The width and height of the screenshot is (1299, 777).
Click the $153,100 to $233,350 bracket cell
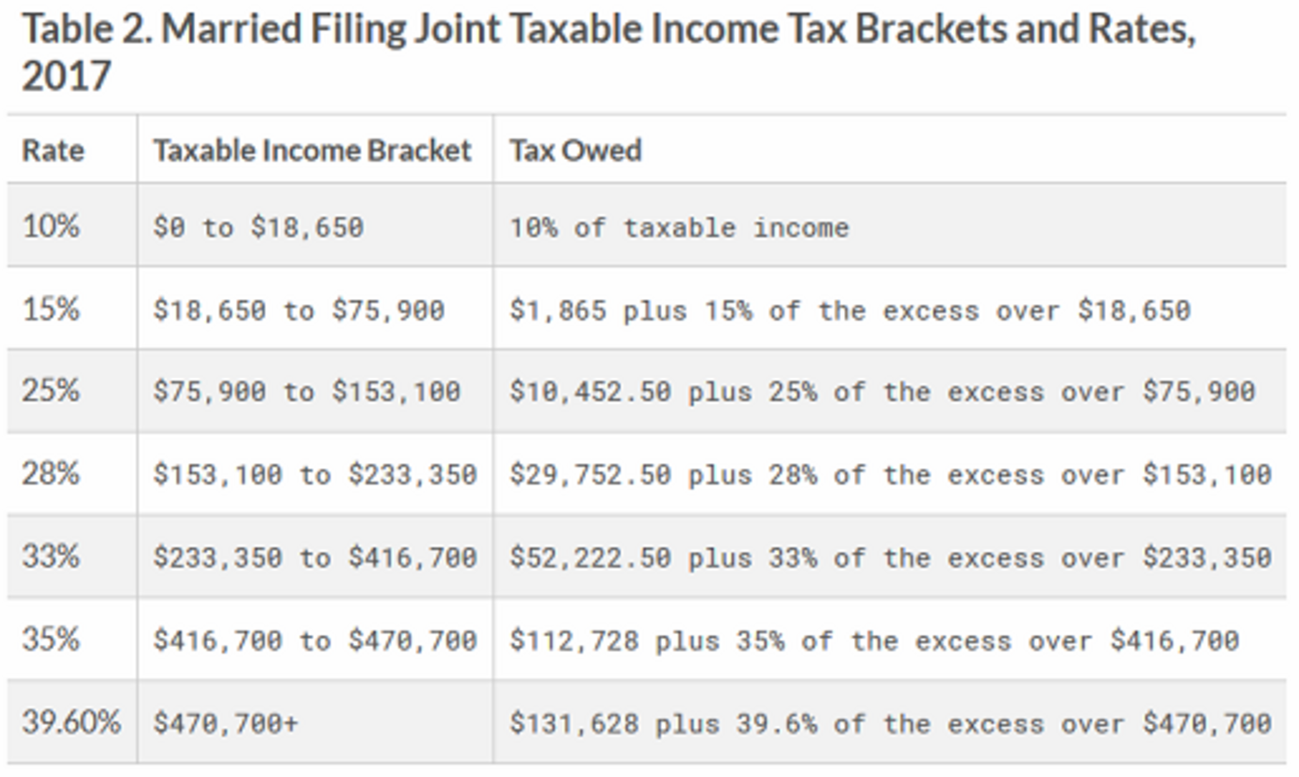pos(314,474)
